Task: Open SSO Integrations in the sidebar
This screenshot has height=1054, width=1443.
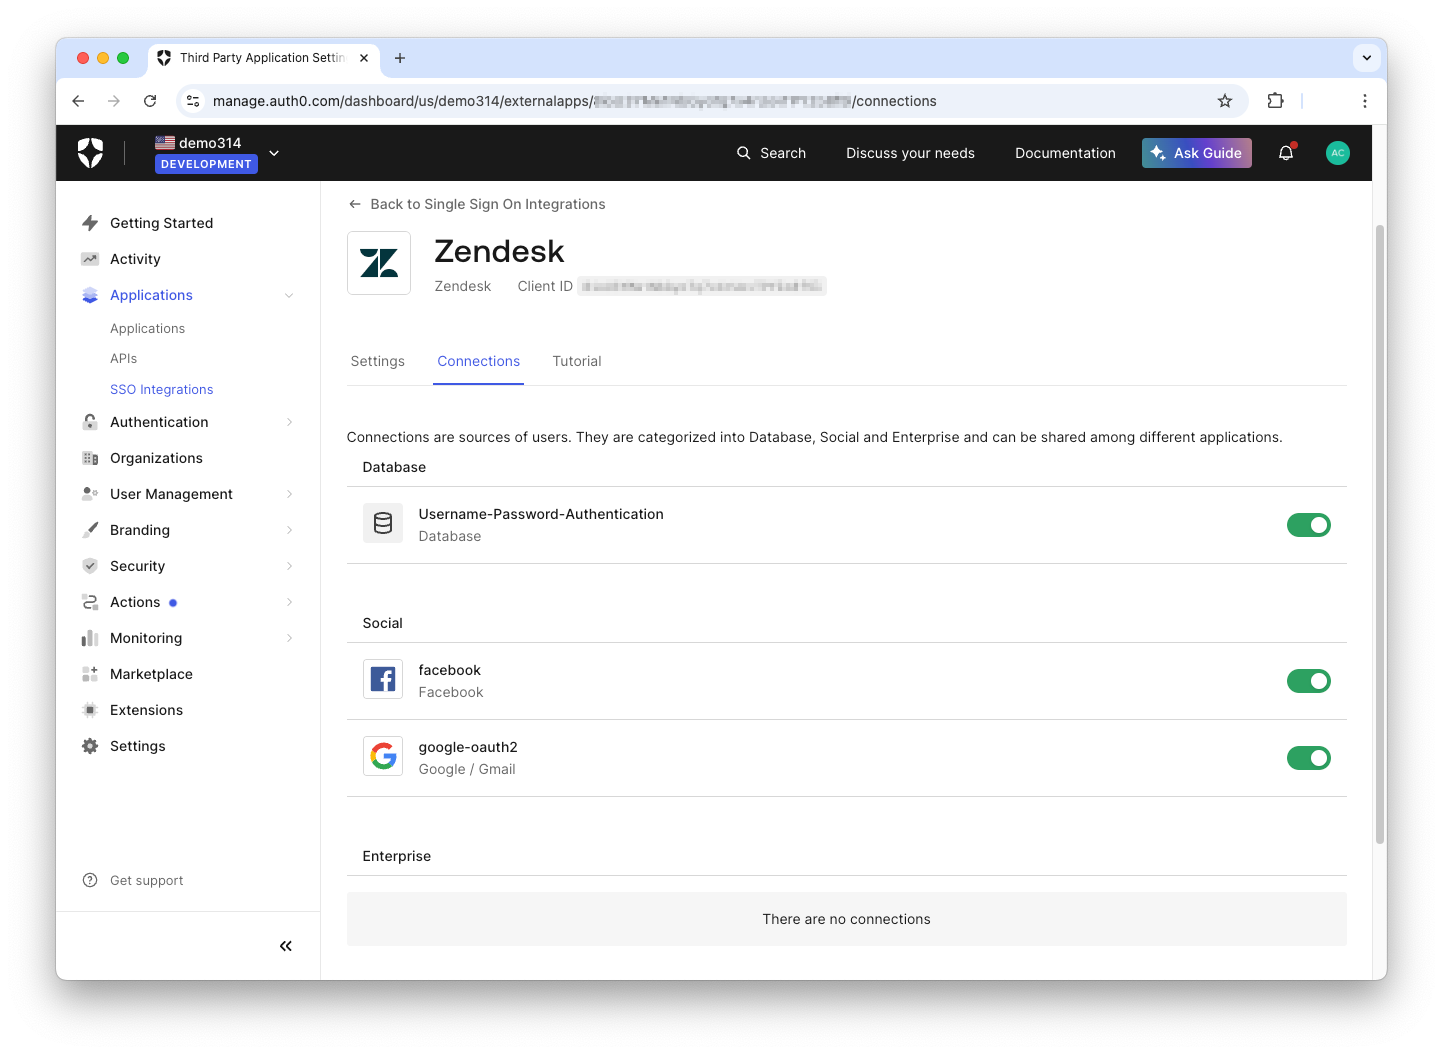Action: [x=162, y=389]
